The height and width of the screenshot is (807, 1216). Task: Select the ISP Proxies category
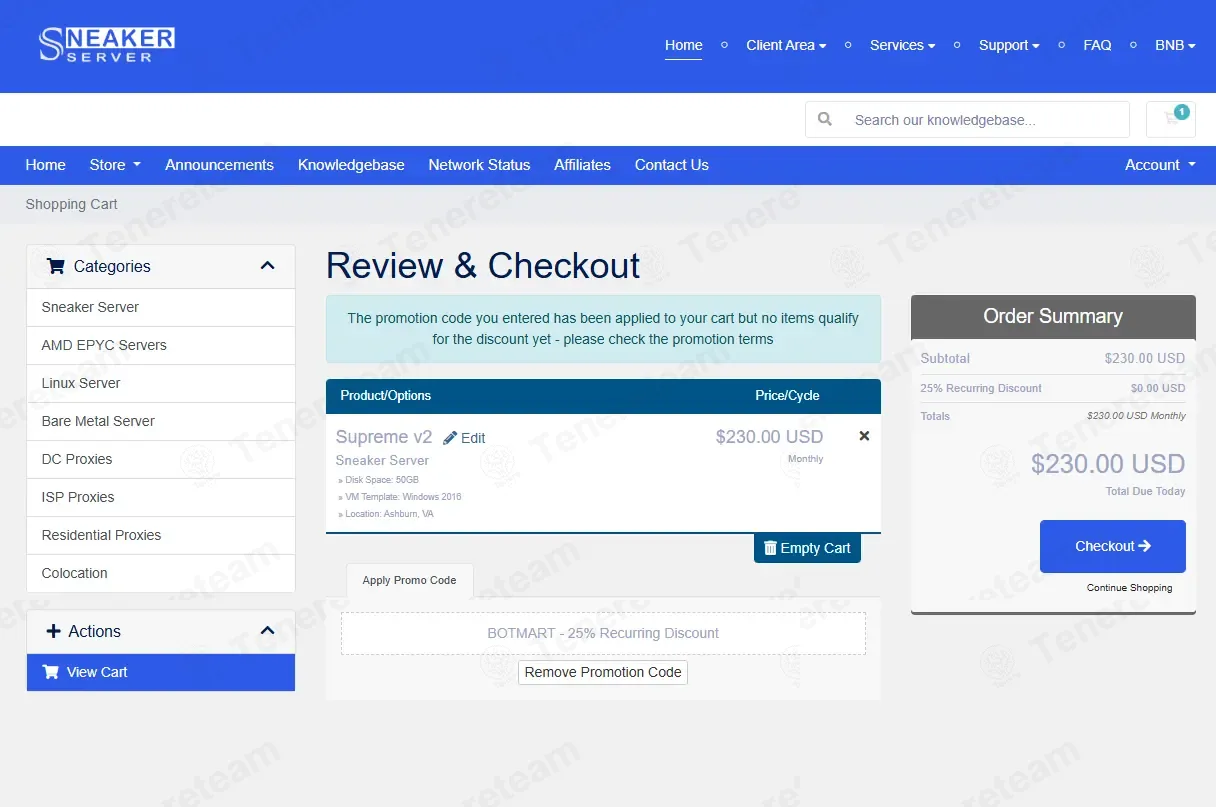161,497
